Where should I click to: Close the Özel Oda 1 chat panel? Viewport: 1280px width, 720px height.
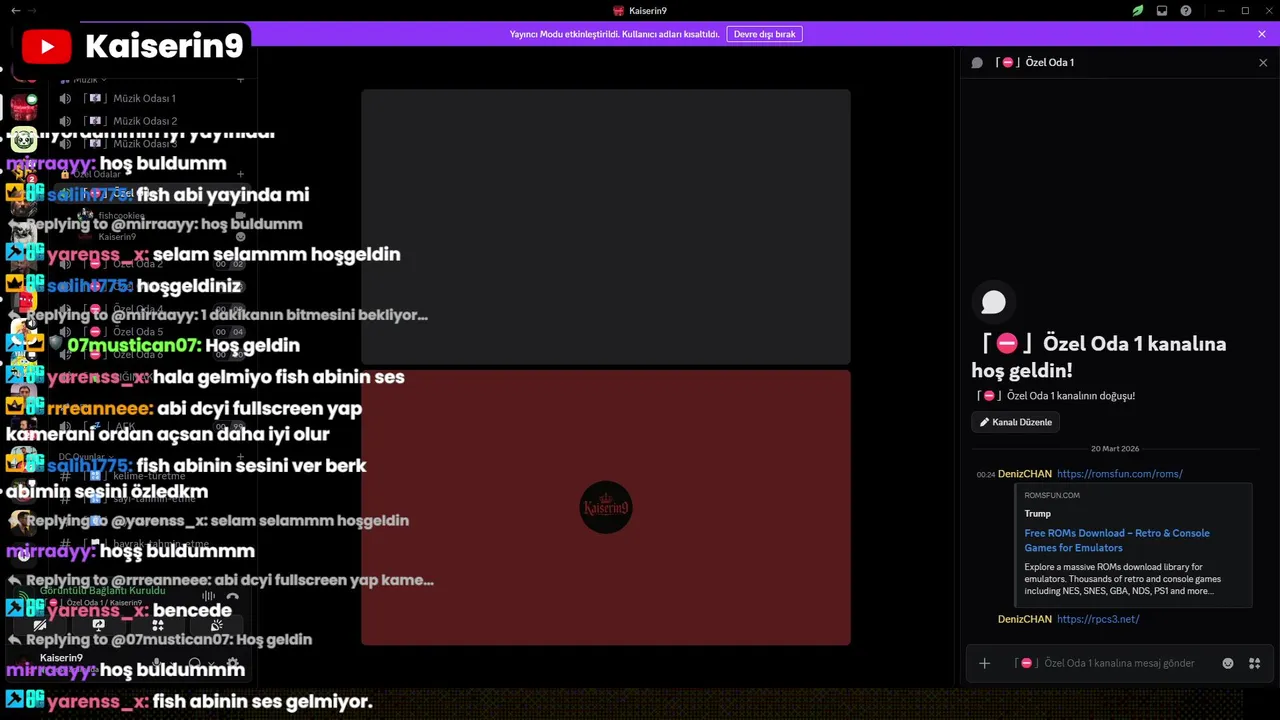point(1263,62)
